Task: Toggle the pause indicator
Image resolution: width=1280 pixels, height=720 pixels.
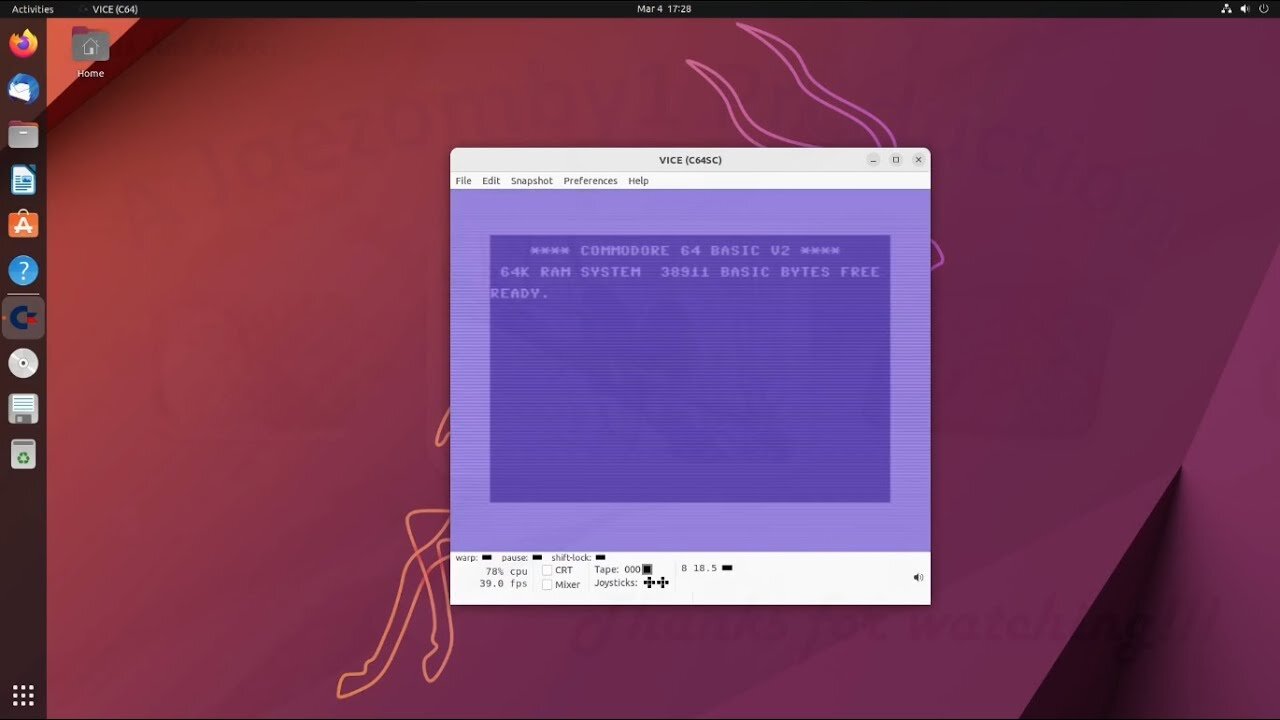Action: pyautogui.click(x=537, y=557)
